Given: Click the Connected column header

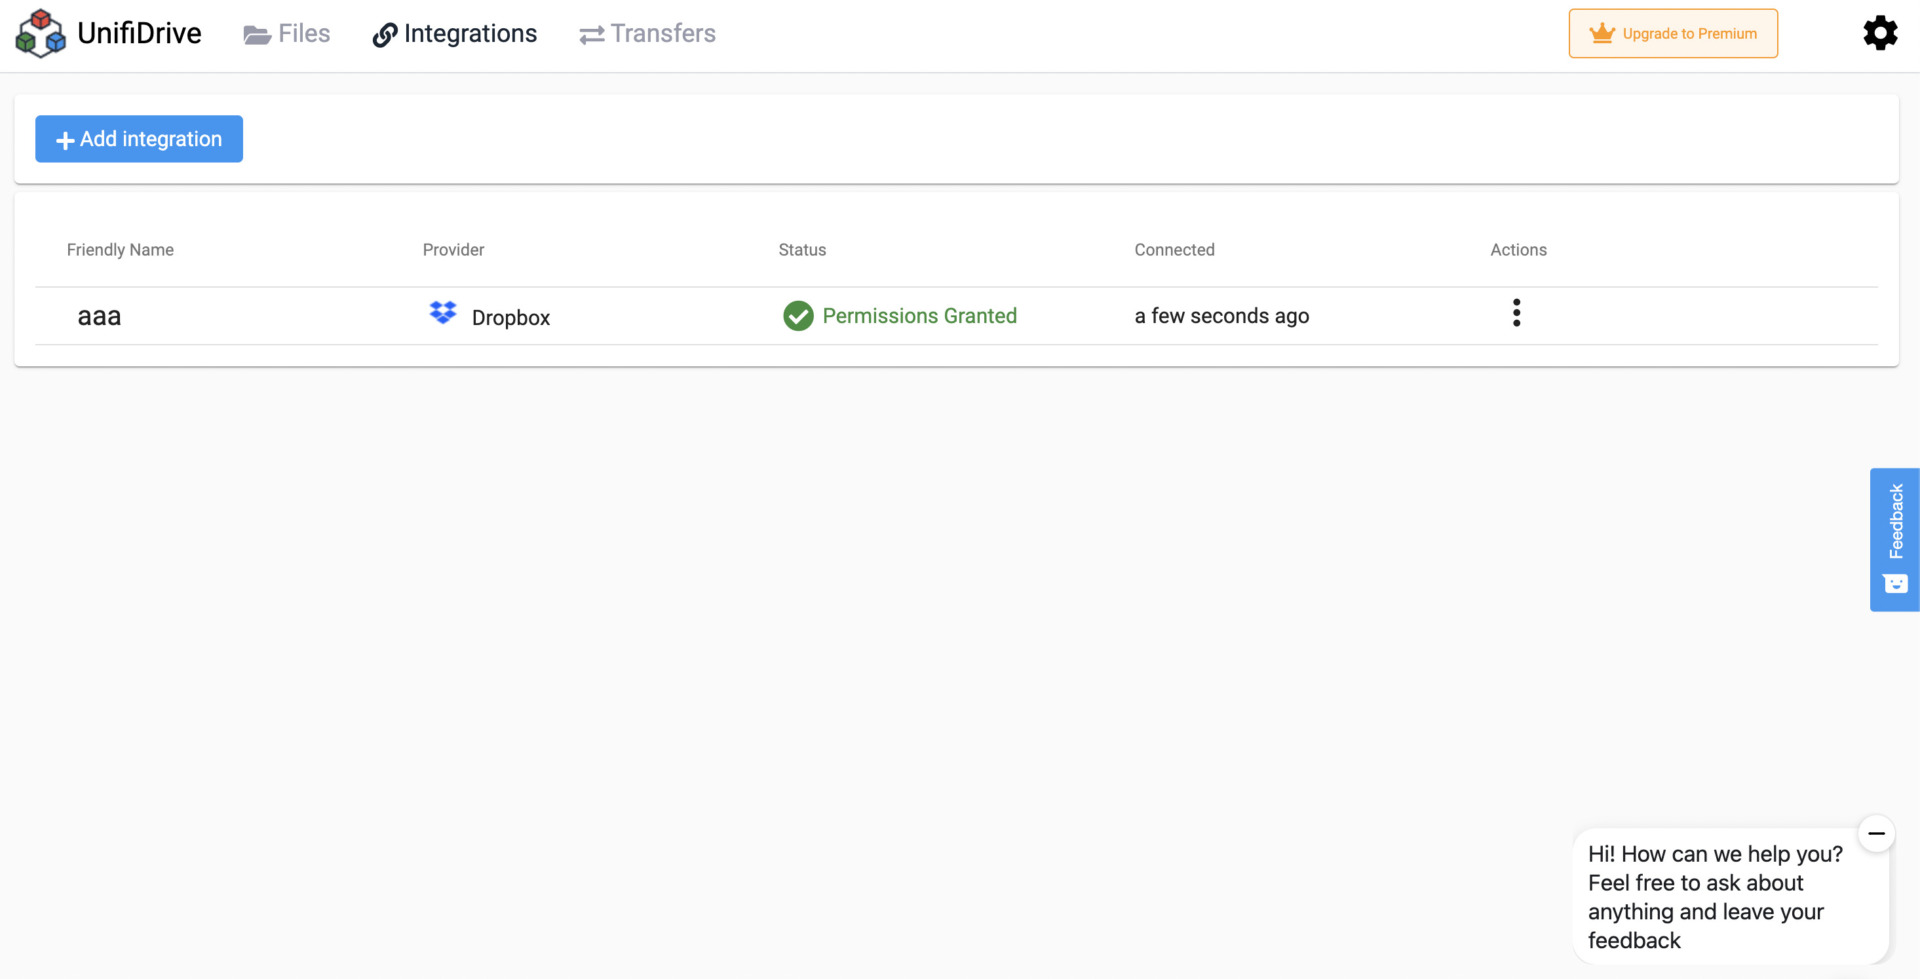Looking at the screenshot, I should tap(1174, 250).
